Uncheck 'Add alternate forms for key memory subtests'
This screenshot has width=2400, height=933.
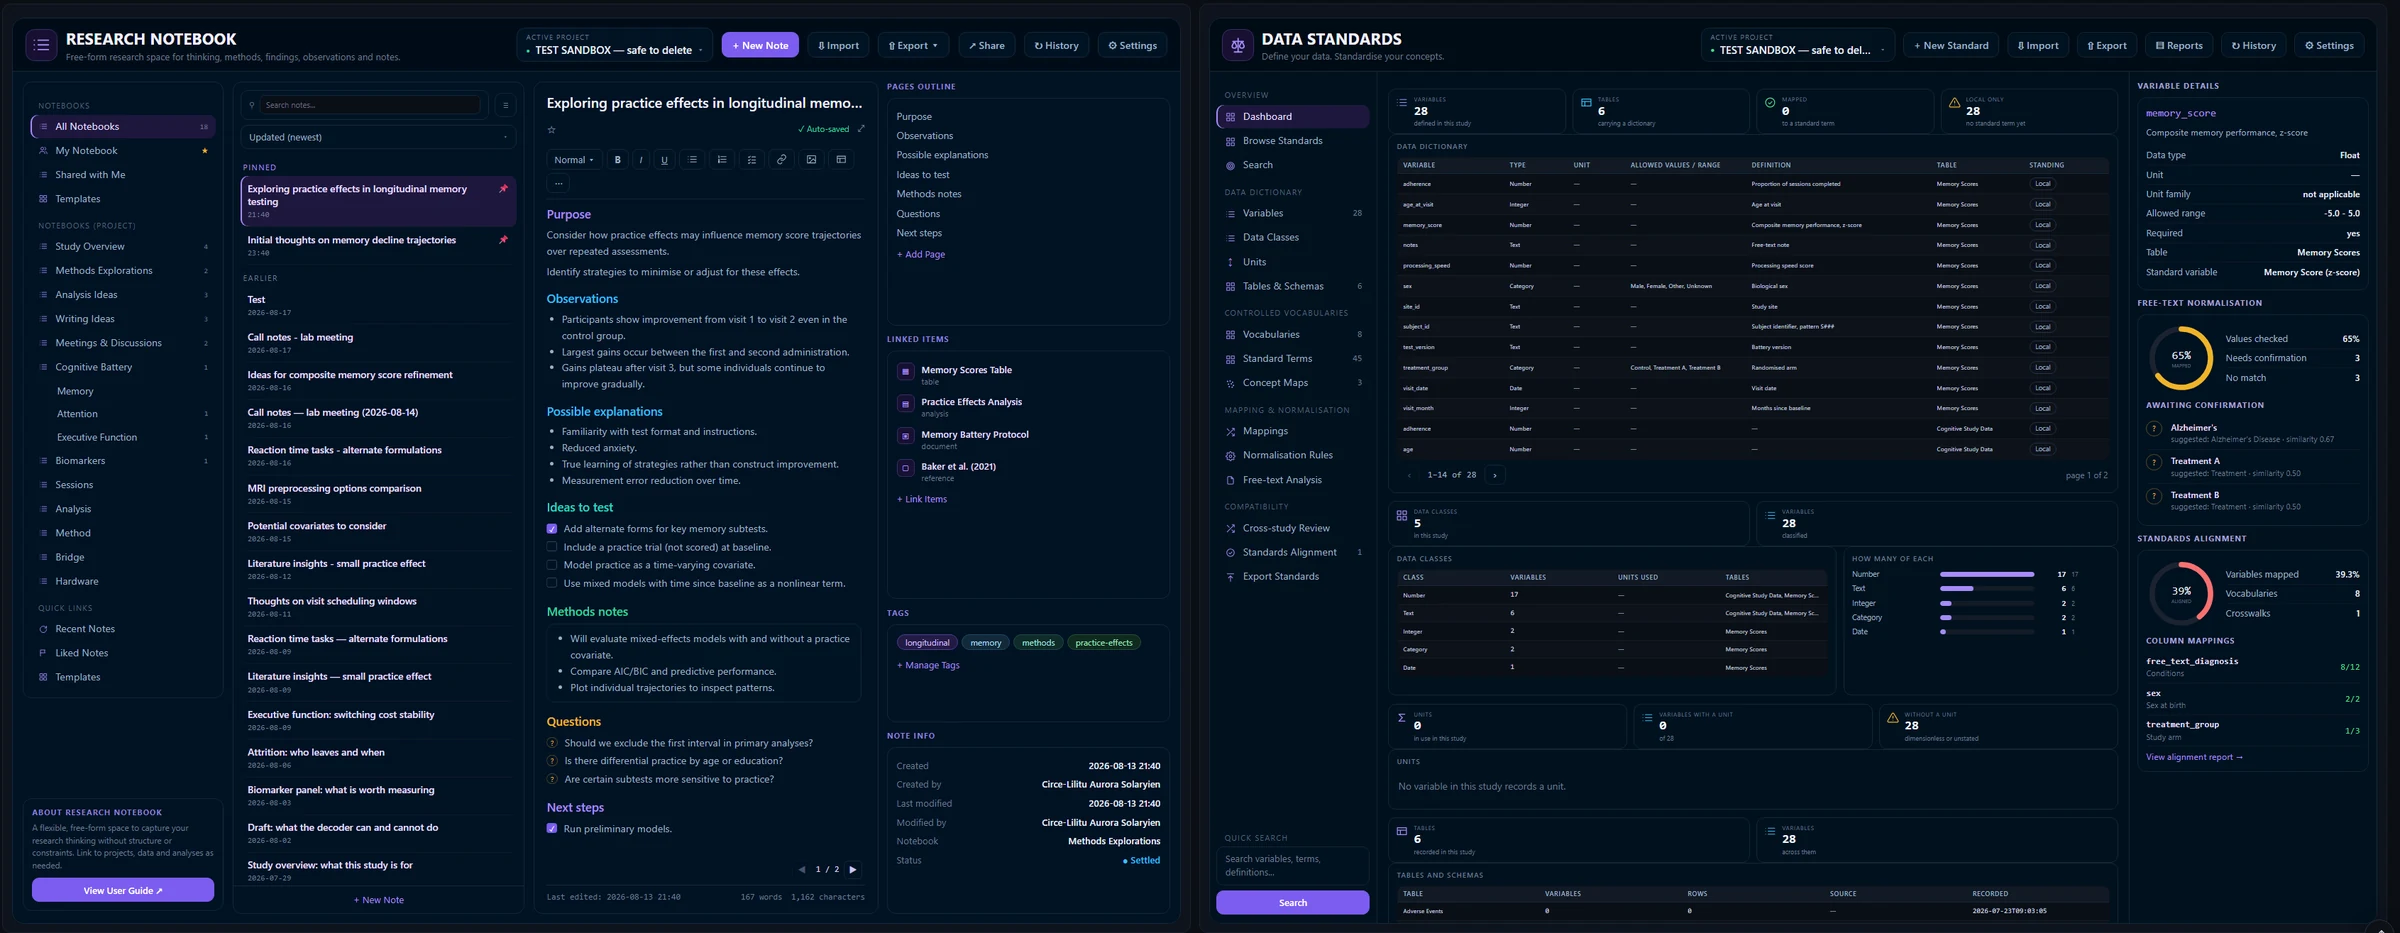552,529
